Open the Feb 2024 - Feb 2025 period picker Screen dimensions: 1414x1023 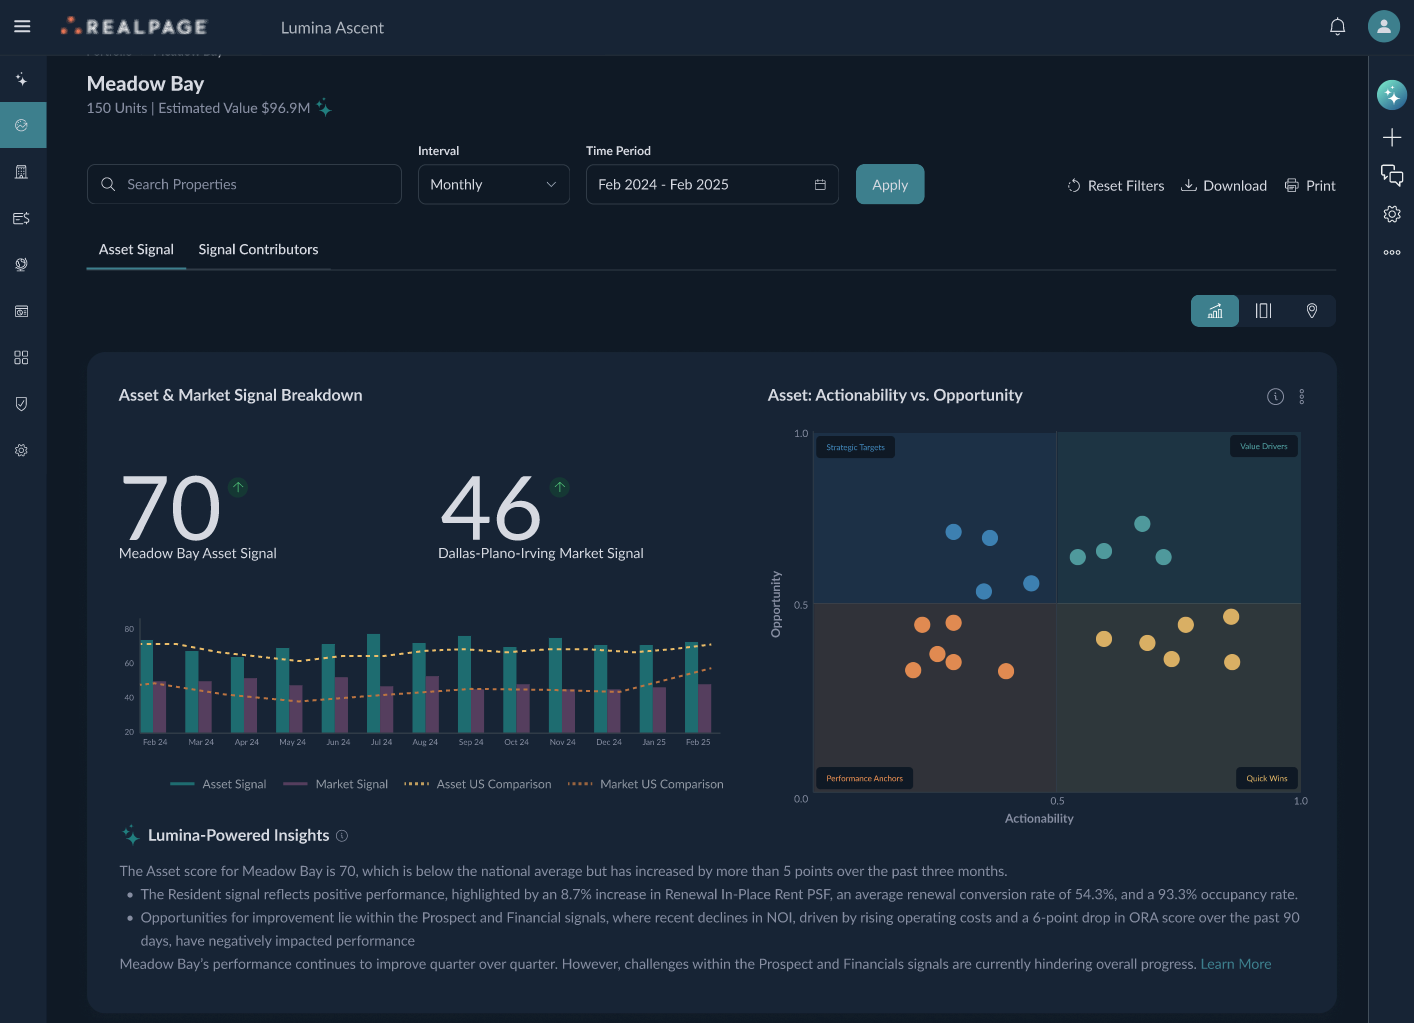click(x=712, y=185)
